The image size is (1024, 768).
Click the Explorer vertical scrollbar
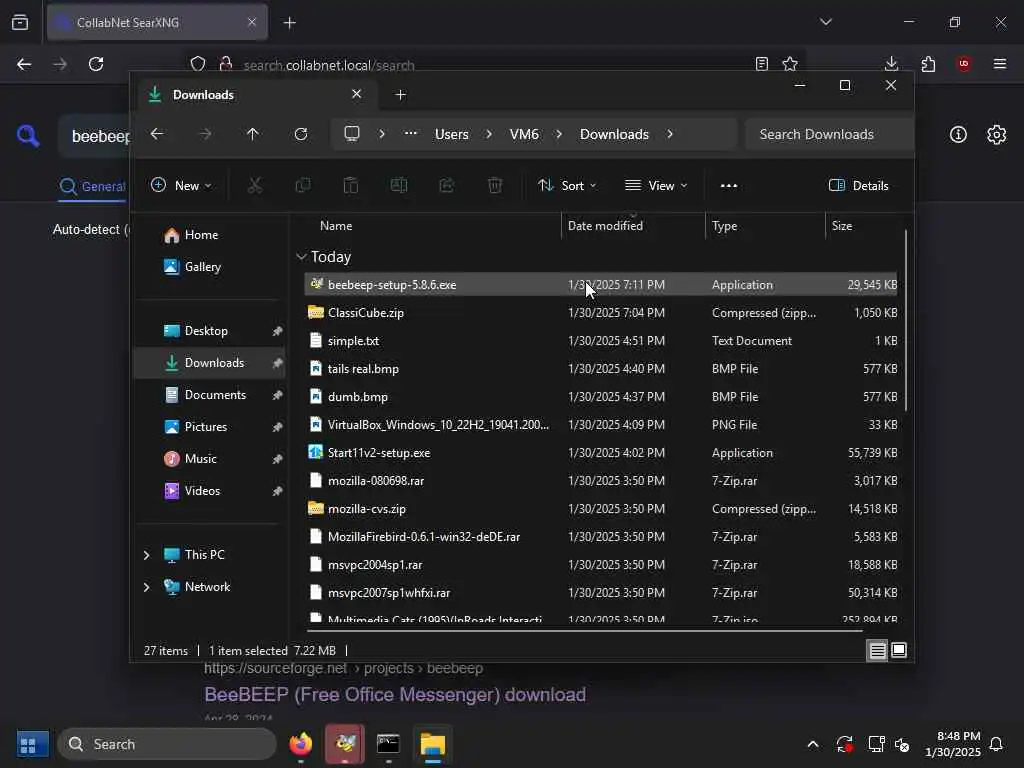click(906, 320)
